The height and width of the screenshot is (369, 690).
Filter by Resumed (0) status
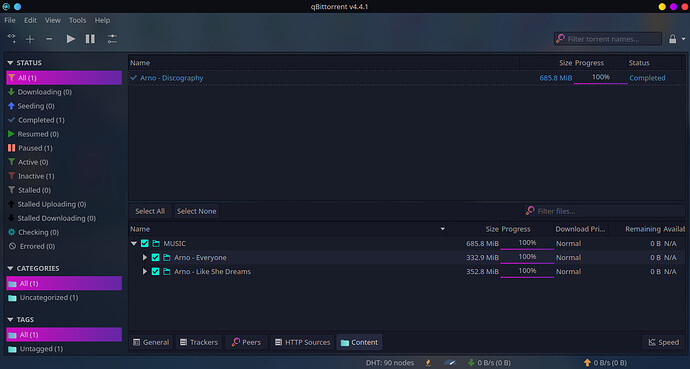click(64, 134)
